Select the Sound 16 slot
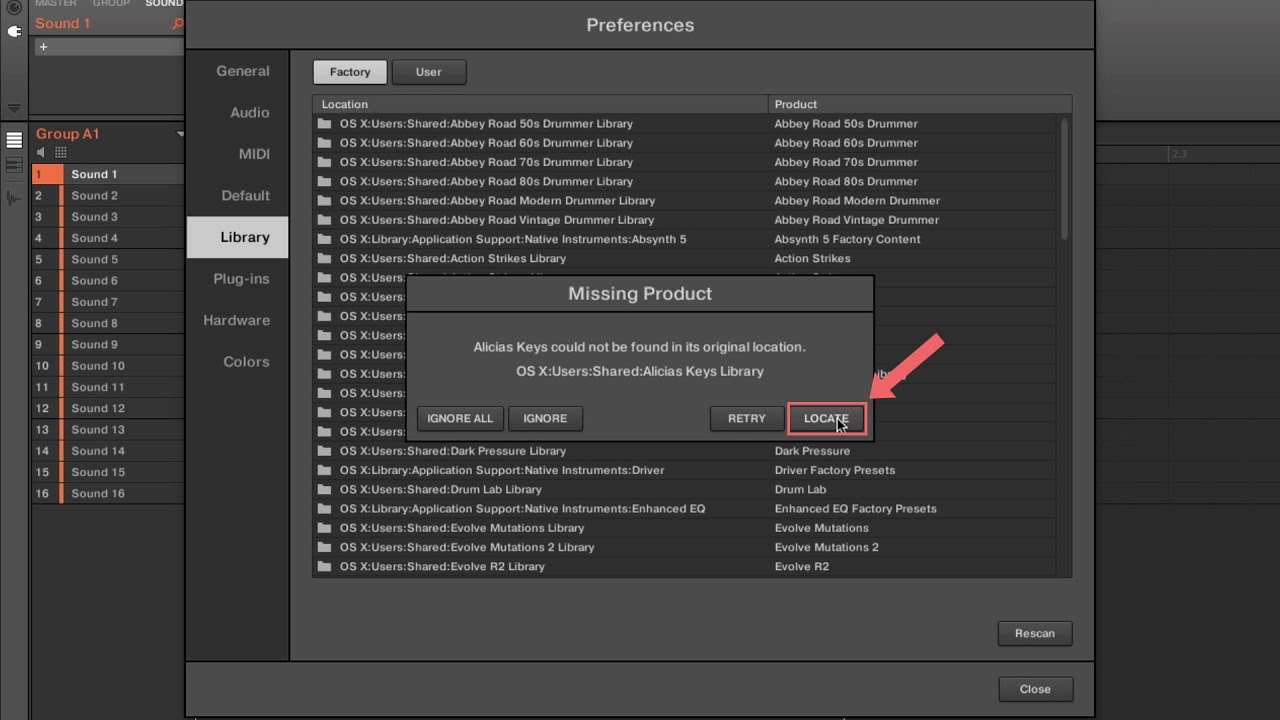The height and width of the screenshot is (720, 1280). coord(108,494)
